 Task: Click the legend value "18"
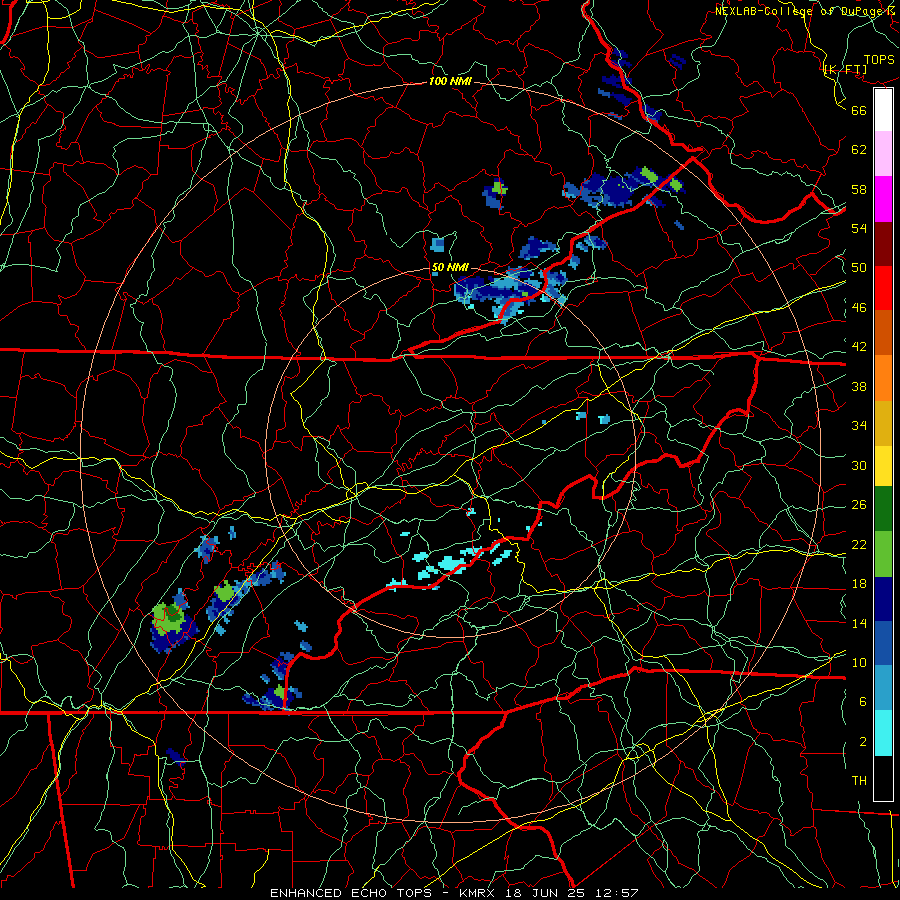tap(859, 584)
